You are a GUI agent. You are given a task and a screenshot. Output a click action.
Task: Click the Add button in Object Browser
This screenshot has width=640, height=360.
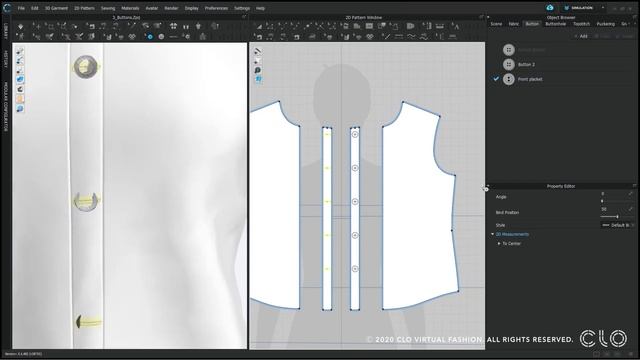[581, 36]
